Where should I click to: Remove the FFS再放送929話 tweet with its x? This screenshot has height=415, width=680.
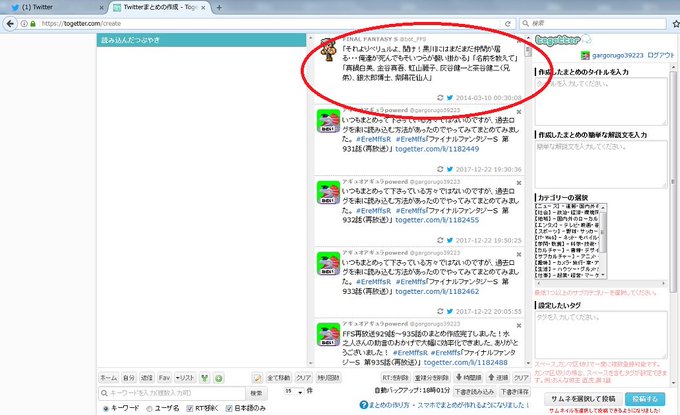[519, 326]
